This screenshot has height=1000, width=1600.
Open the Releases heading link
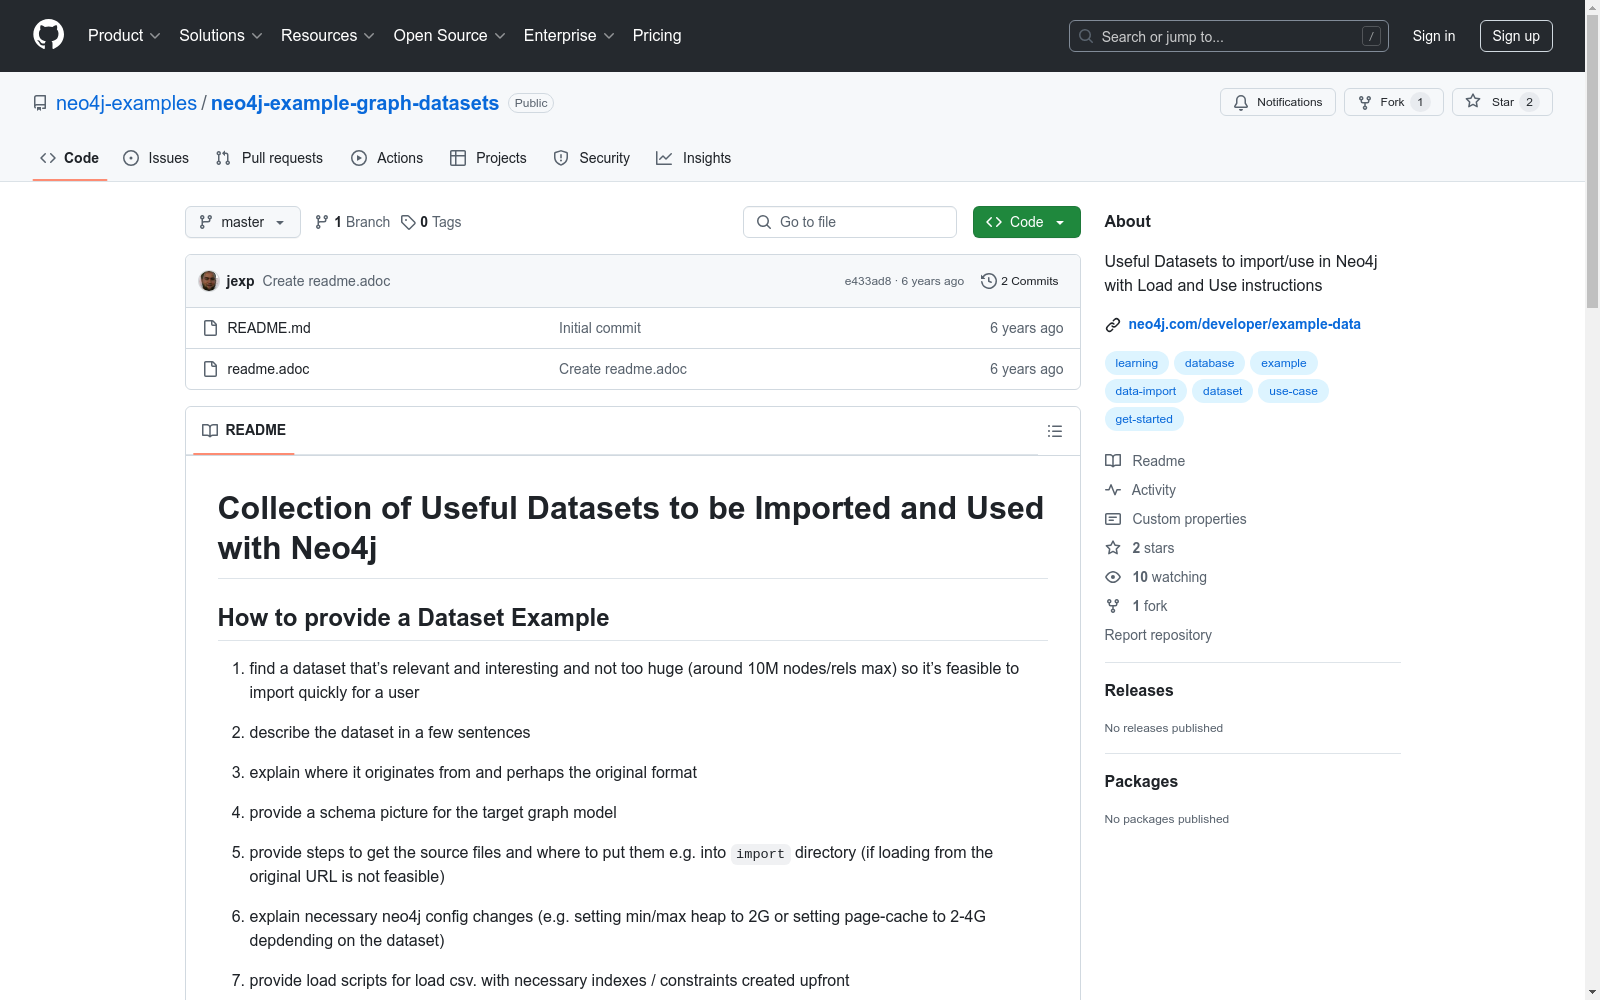click(1139, 690)
